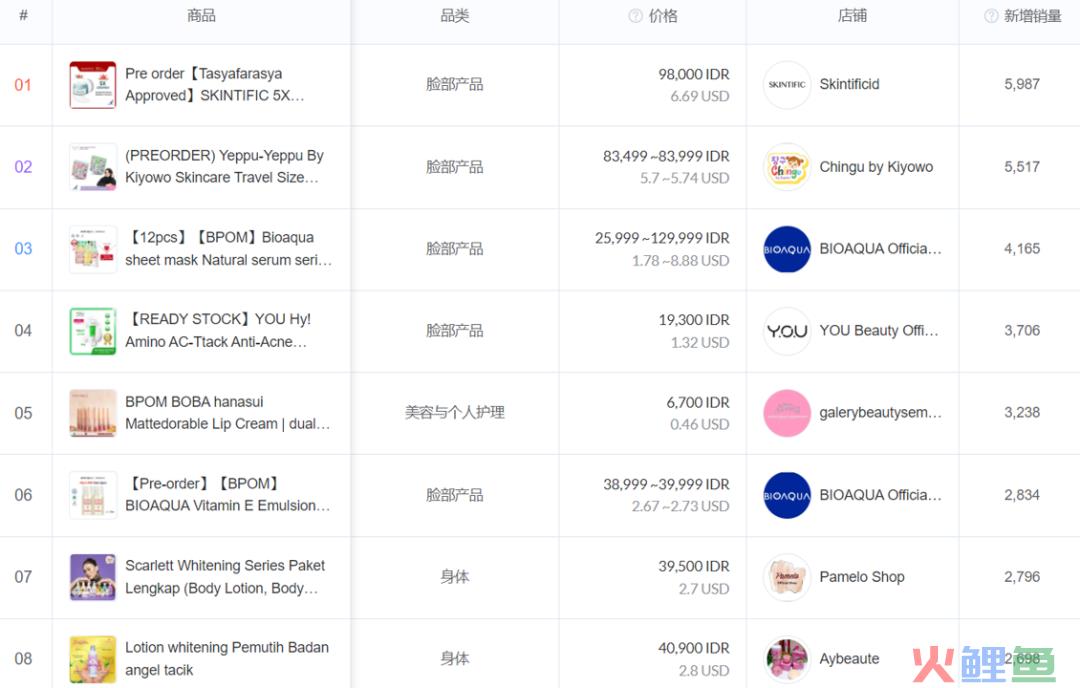Open SKINTIFIC 5X pre-order product thumbnail
The height and width of the screenshot is (688, 1080).
(x=93, y=85)
